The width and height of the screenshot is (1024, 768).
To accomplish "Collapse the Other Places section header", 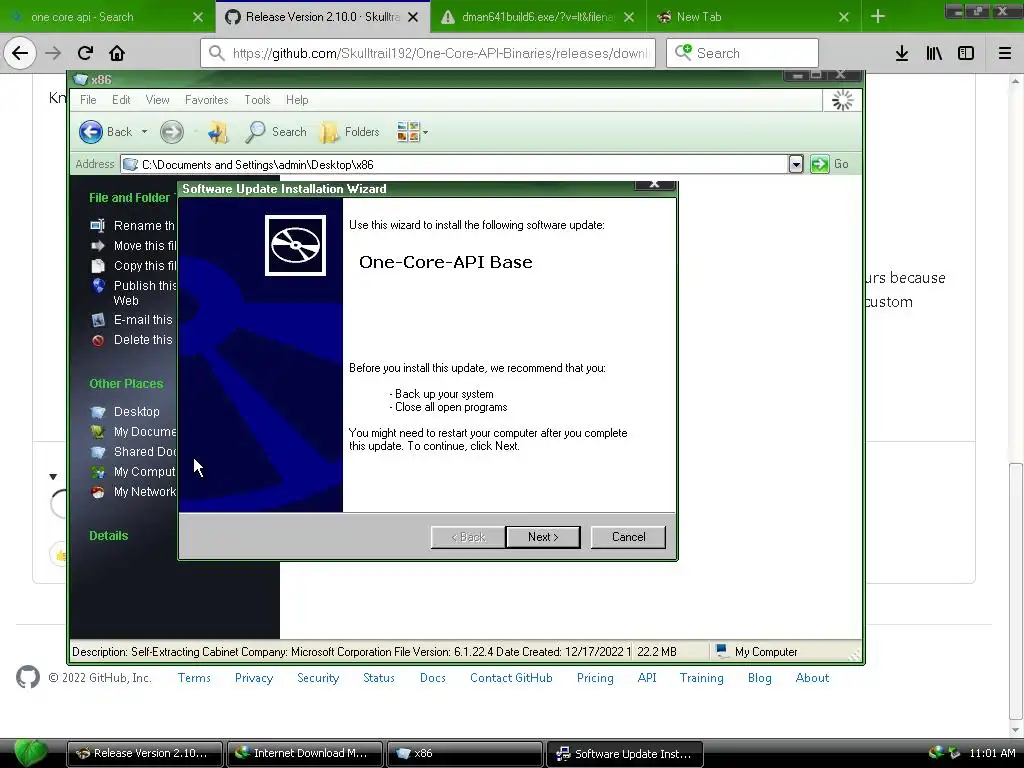I will tap(126, 384).
